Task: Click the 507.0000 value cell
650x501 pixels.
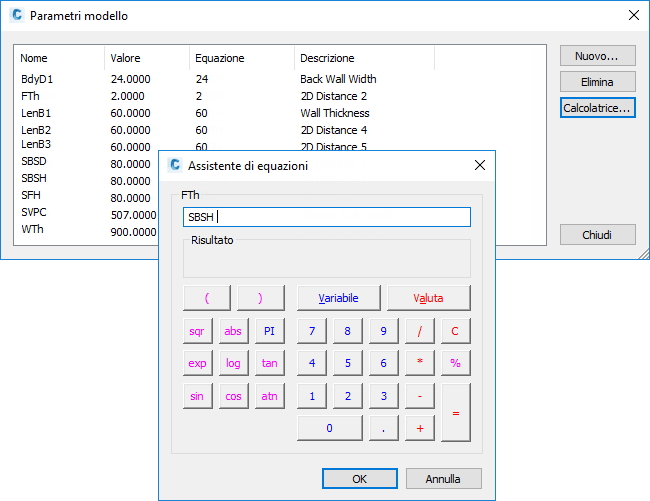Action: pos(133,215)
